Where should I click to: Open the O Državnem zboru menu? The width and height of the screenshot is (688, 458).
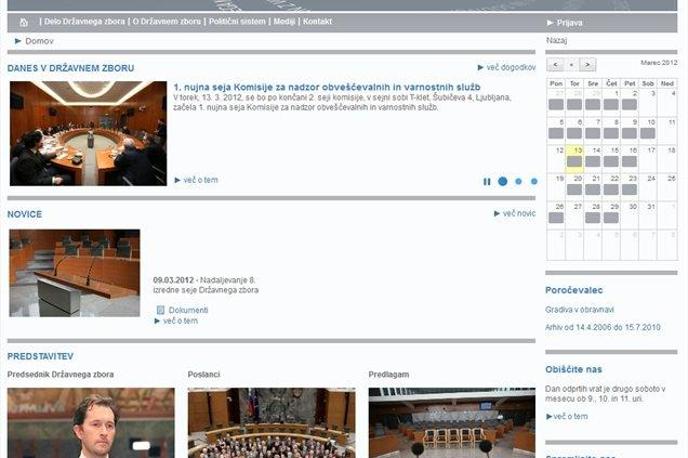[167, 21]
